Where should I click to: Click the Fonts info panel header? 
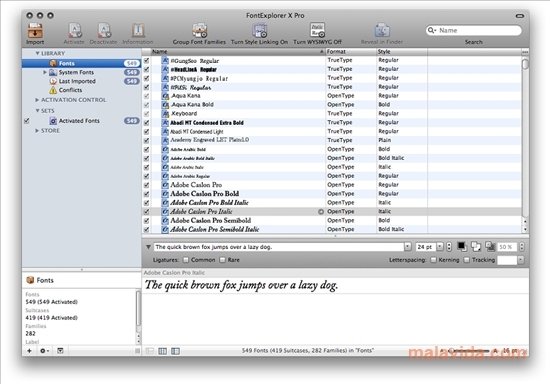81,280
